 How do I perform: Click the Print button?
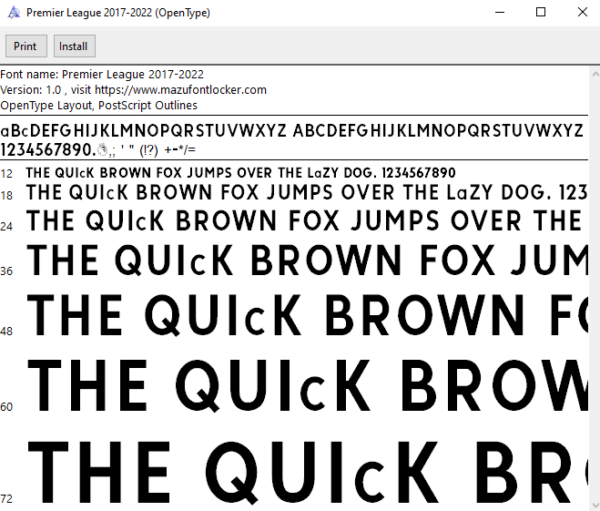(x=26, y=46)
